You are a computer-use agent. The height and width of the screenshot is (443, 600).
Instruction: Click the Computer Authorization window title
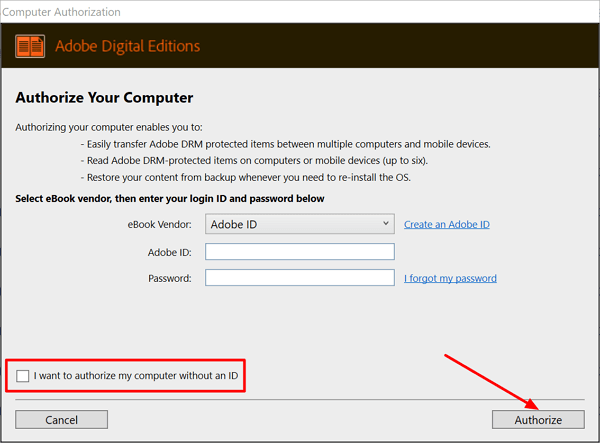pyautogui.click(x=61, y=12)
